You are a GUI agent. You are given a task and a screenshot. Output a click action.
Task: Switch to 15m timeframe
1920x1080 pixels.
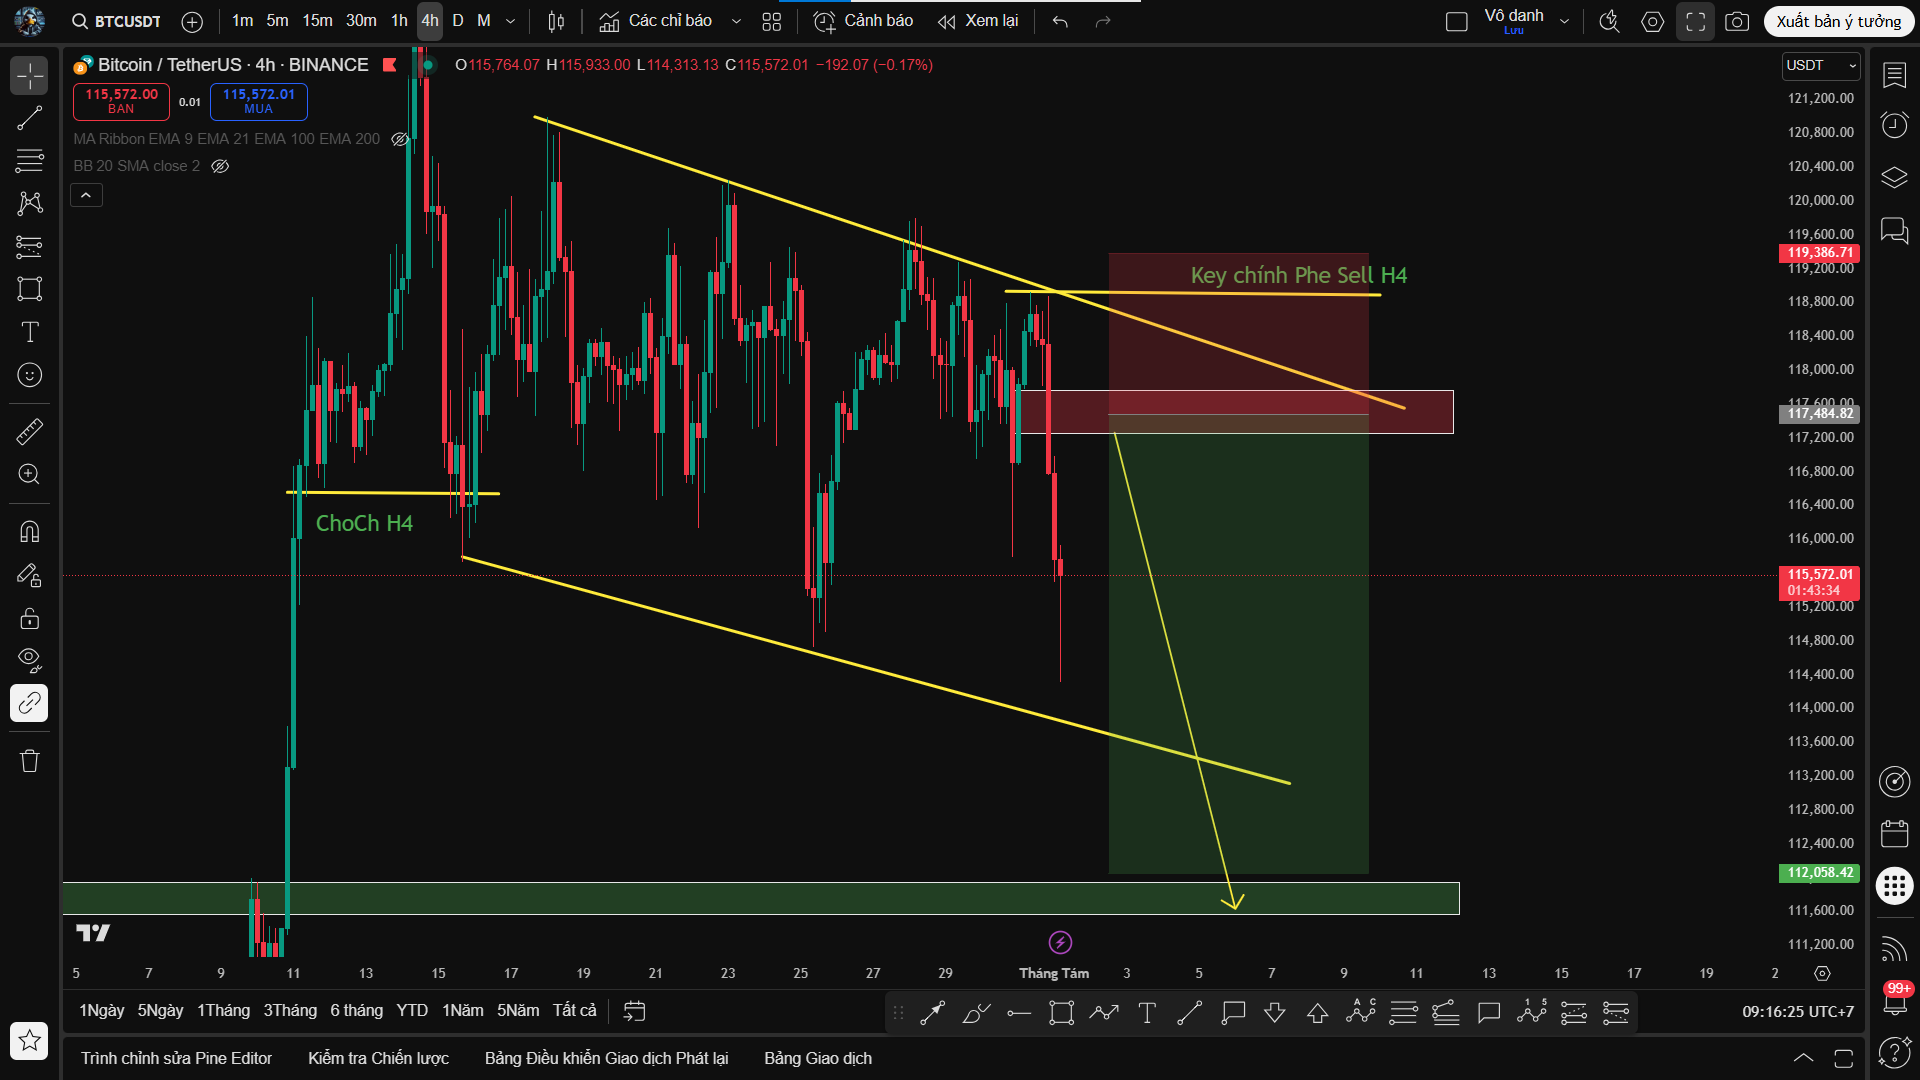pyautogui.click(x=317, y=21)
